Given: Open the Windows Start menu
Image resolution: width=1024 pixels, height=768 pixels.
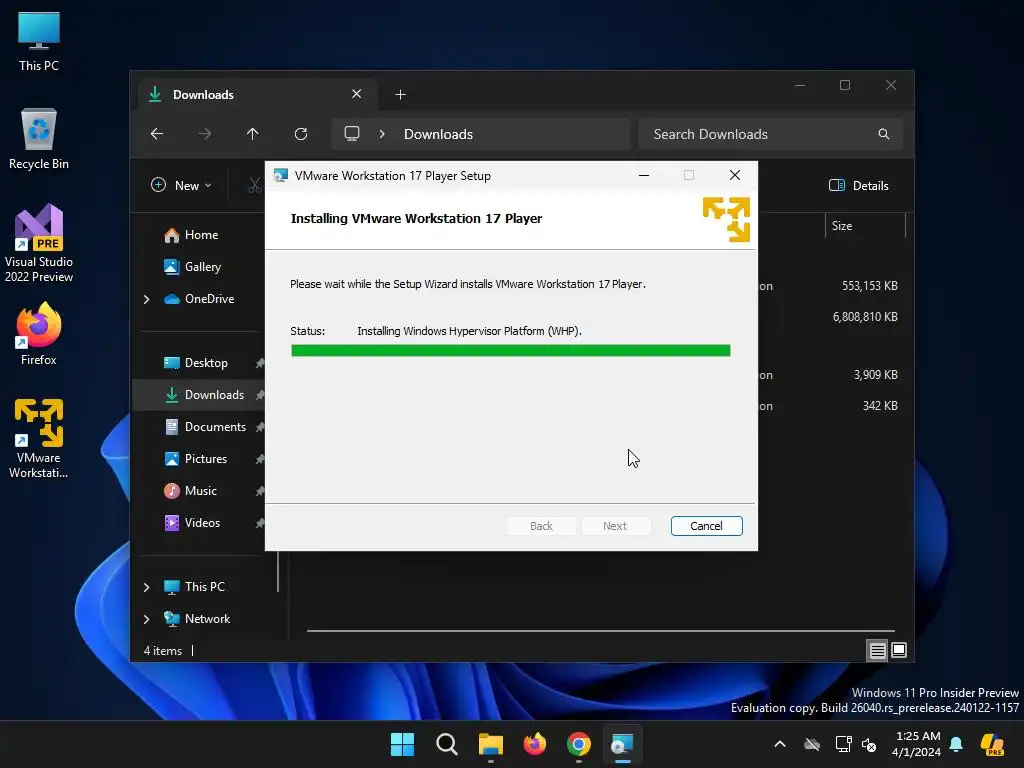Looking at the screenshot, I should tap(402, 744).
